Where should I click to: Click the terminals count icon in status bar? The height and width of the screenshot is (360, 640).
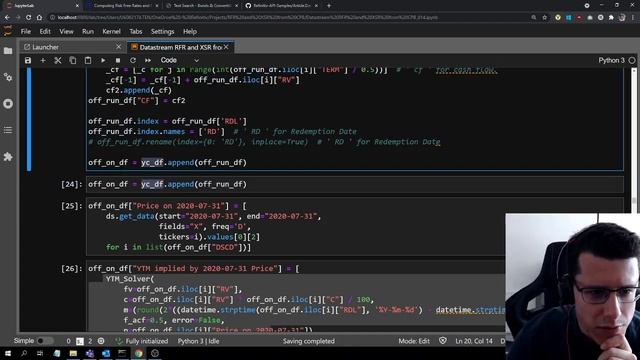(80, 341)
